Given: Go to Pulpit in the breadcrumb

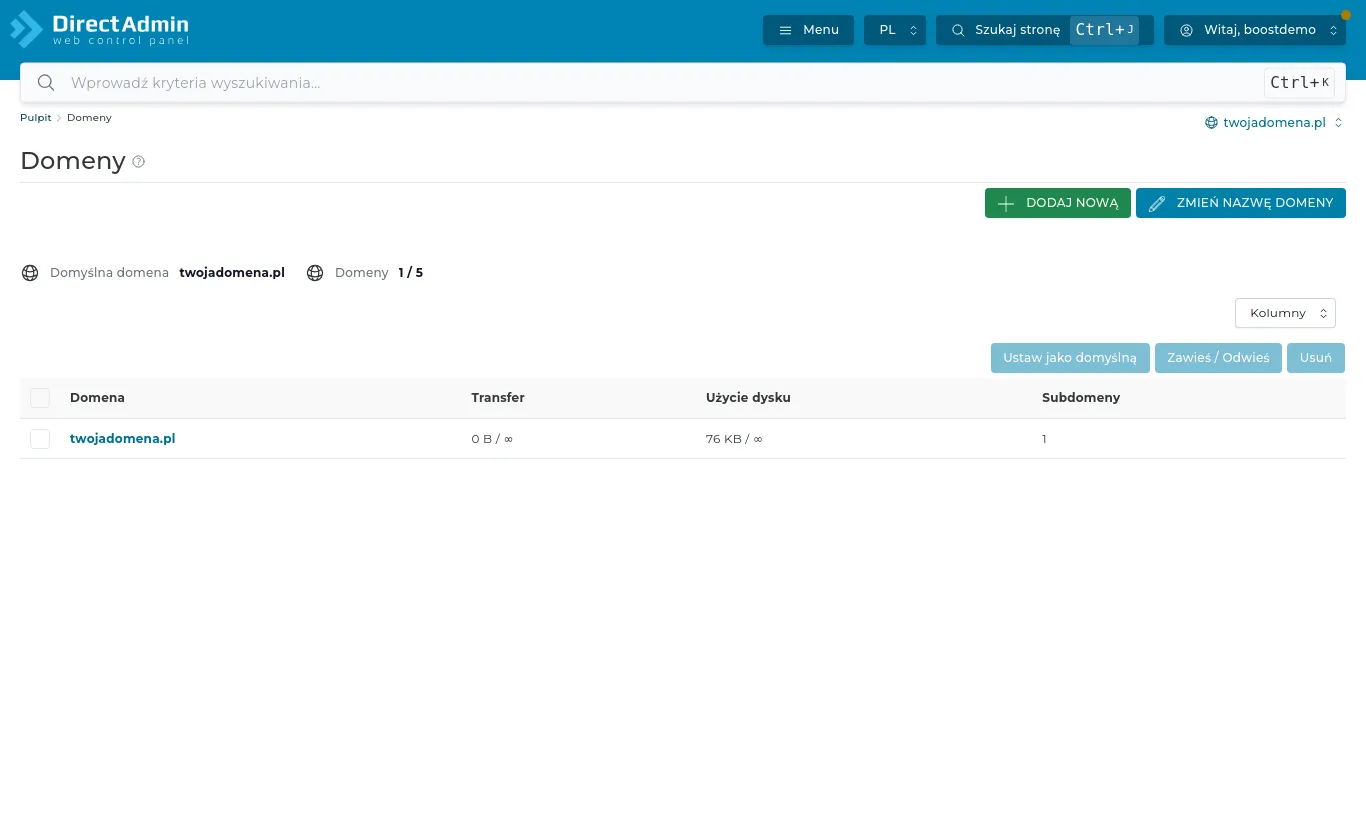Looking at the screenshot, I should point(36,118).
